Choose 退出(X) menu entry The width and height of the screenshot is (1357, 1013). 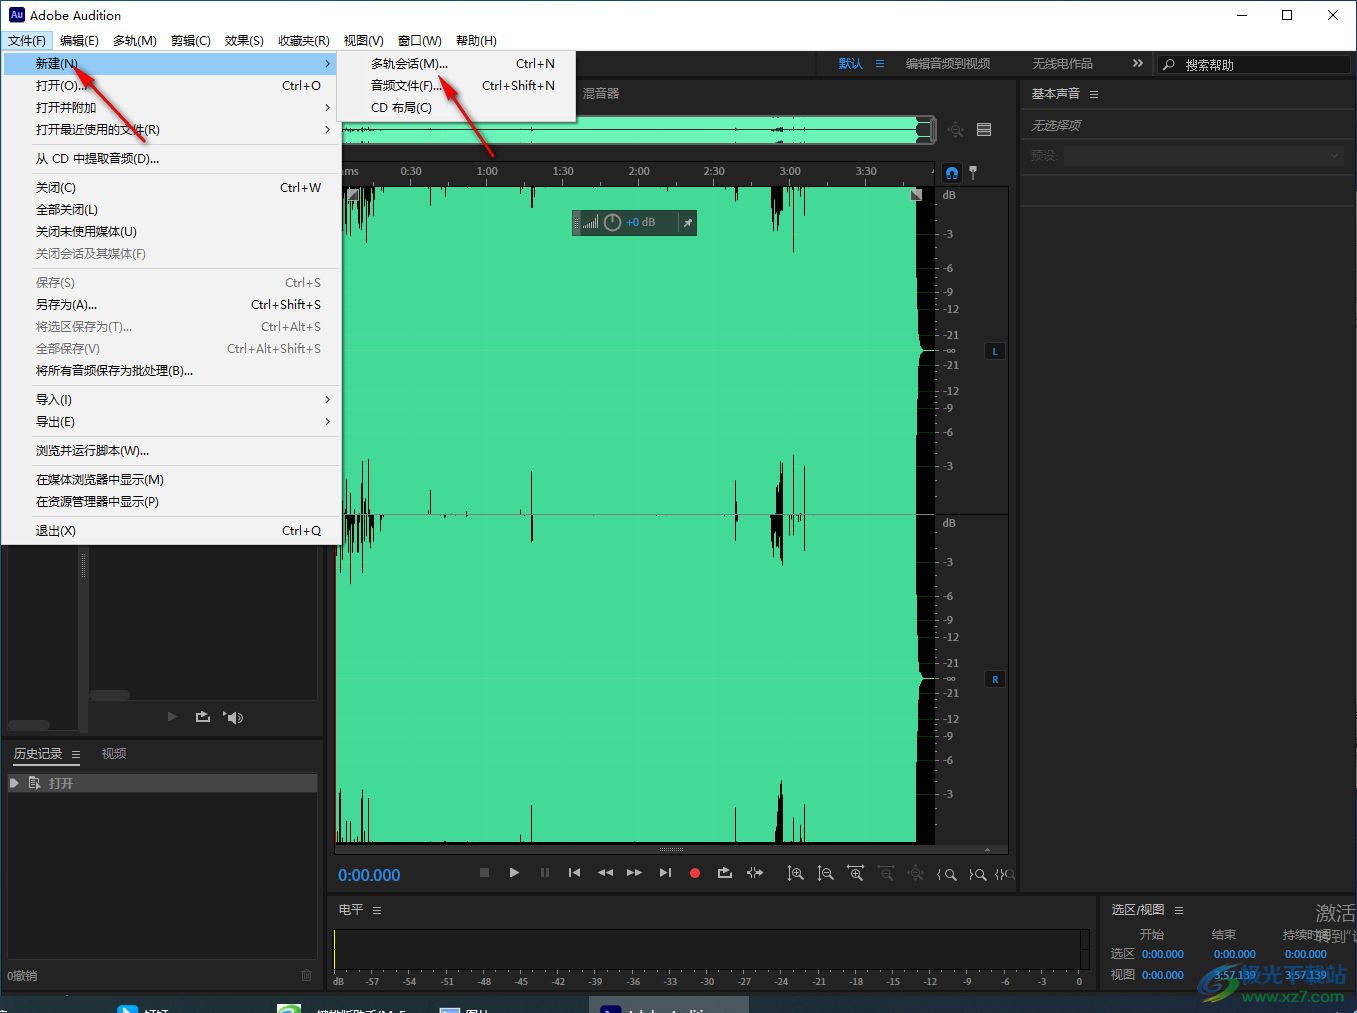[170, 530]
